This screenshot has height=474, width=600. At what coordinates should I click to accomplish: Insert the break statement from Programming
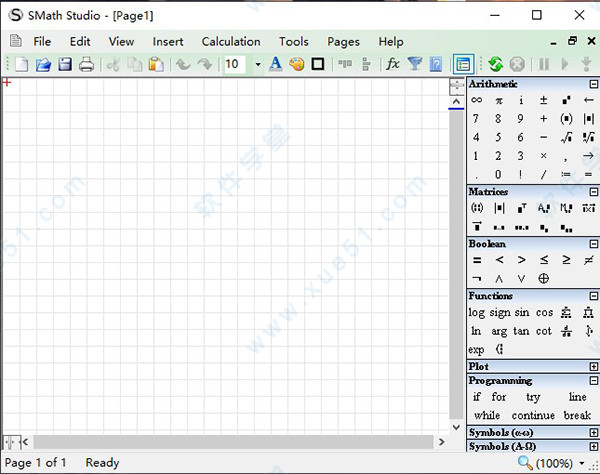click(x=577, y=415)
